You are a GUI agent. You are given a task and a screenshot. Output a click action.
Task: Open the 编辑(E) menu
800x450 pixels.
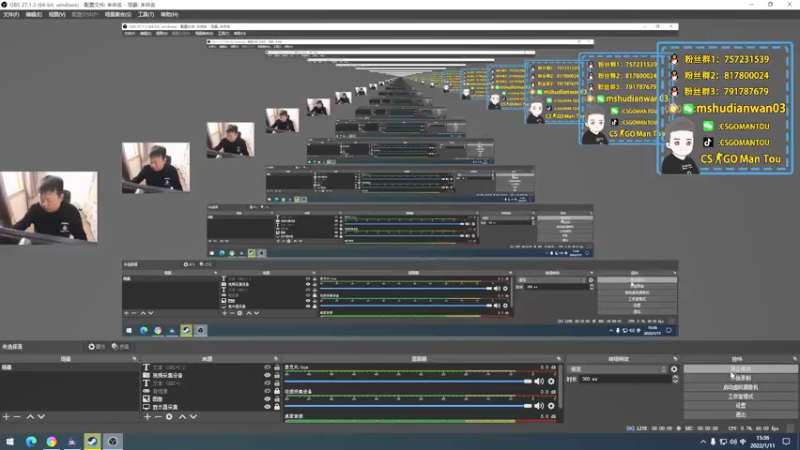click(x=34, y=15)
